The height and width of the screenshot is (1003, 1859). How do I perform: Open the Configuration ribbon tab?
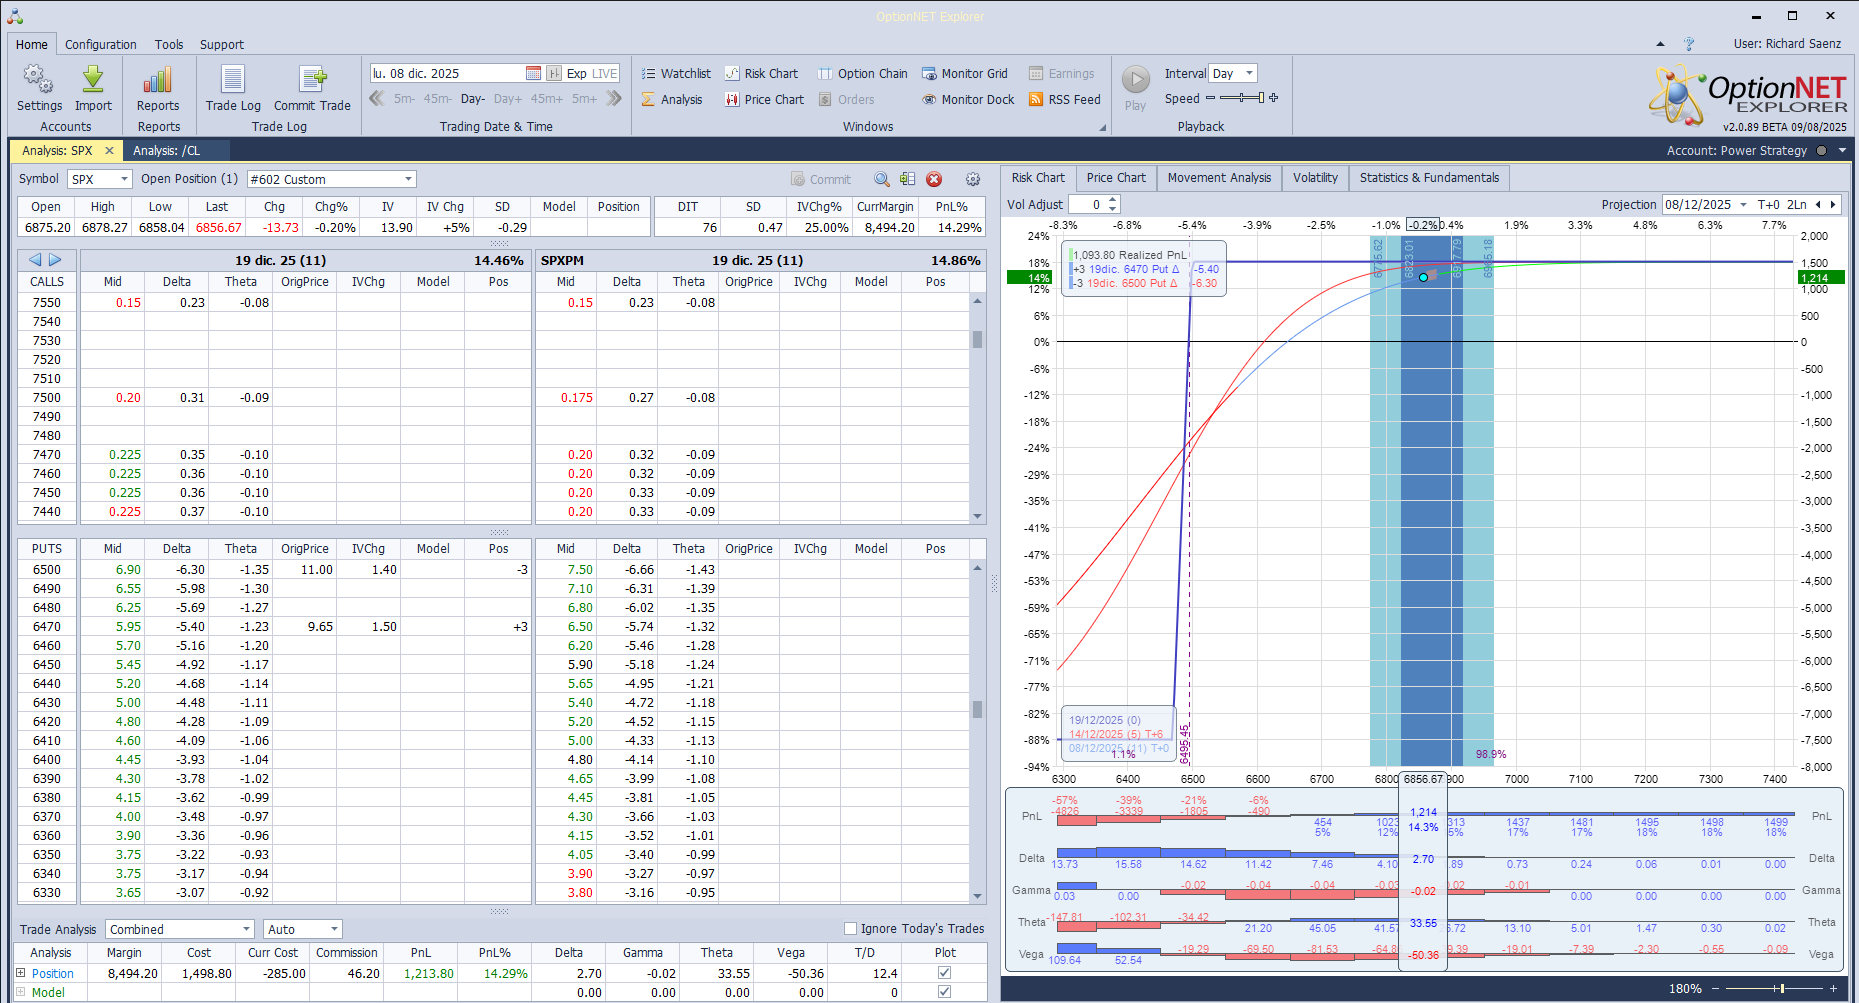(101, 44)
